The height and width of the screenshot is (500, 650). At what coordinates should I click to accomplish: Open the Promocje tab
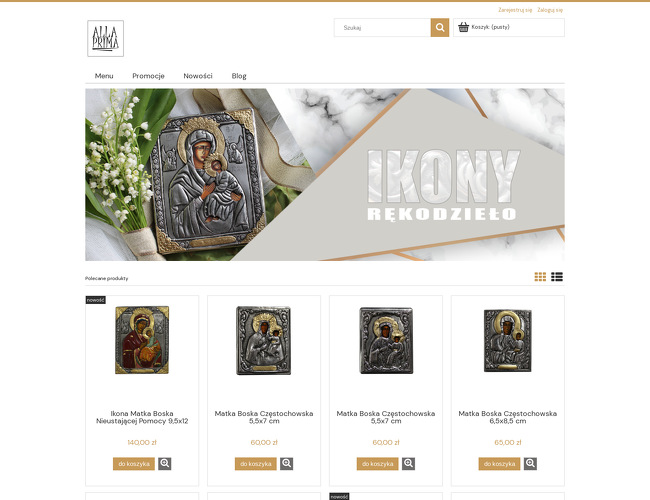point(148,76)
